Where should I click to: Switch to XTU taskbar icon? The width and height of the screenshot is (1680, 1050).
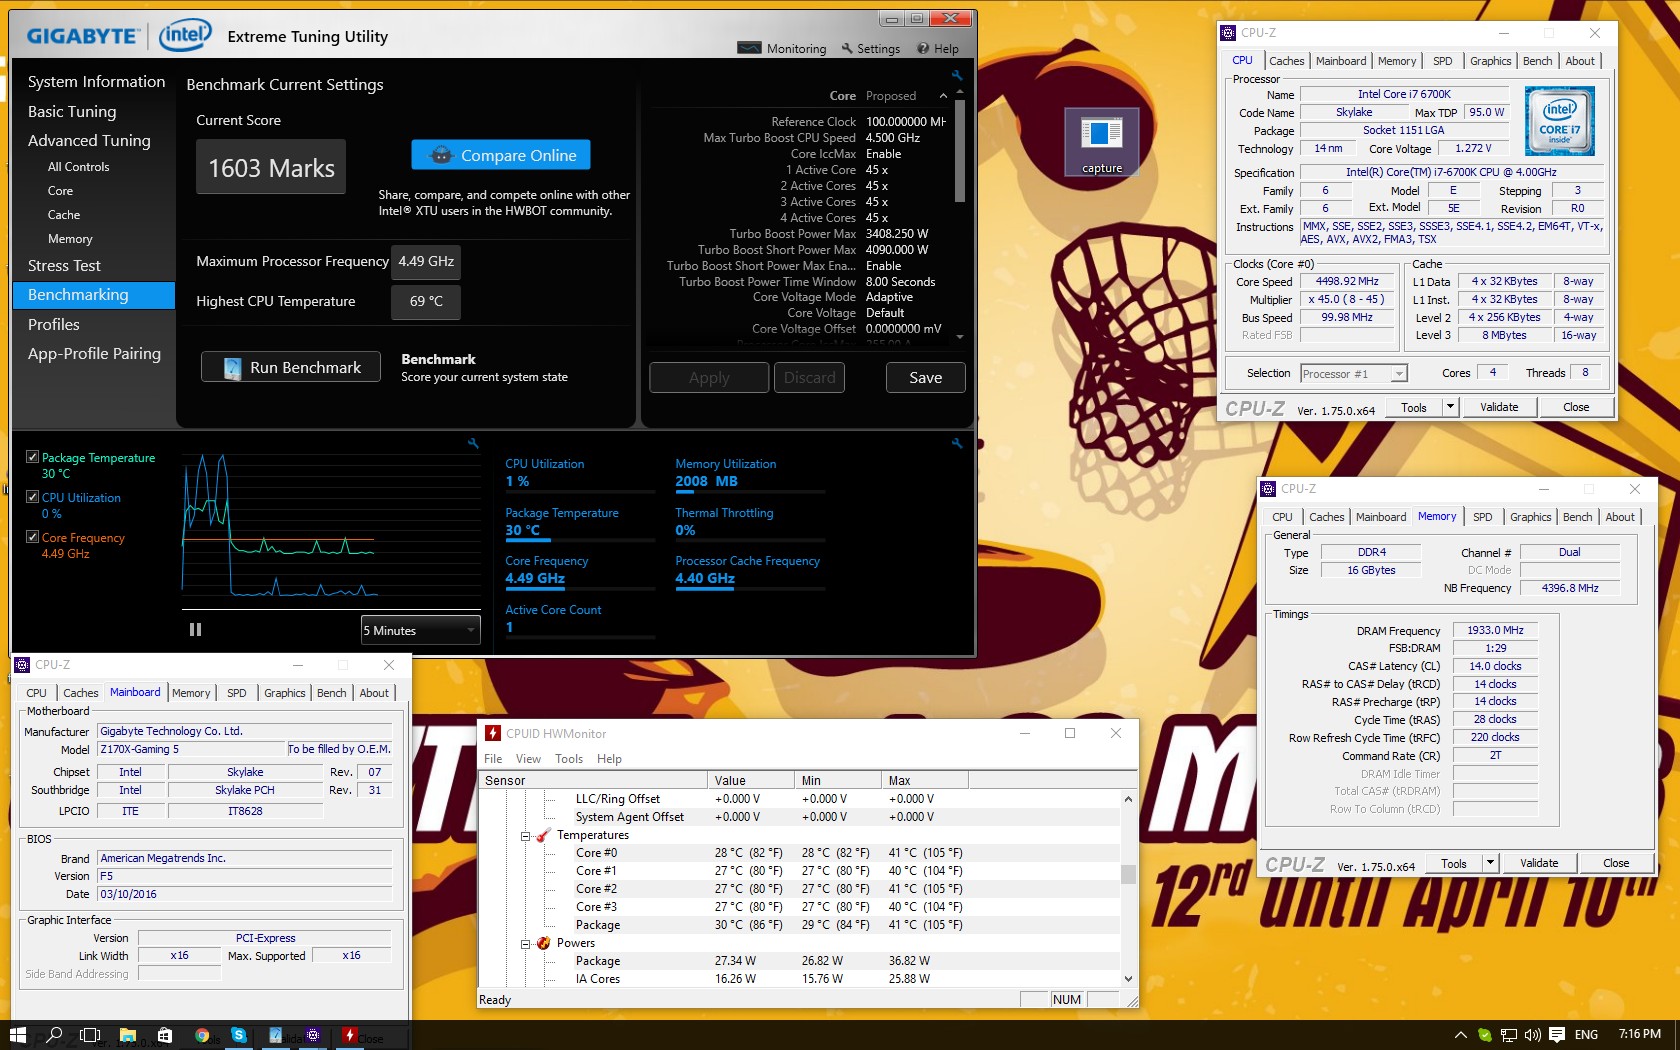[275, 1035]
